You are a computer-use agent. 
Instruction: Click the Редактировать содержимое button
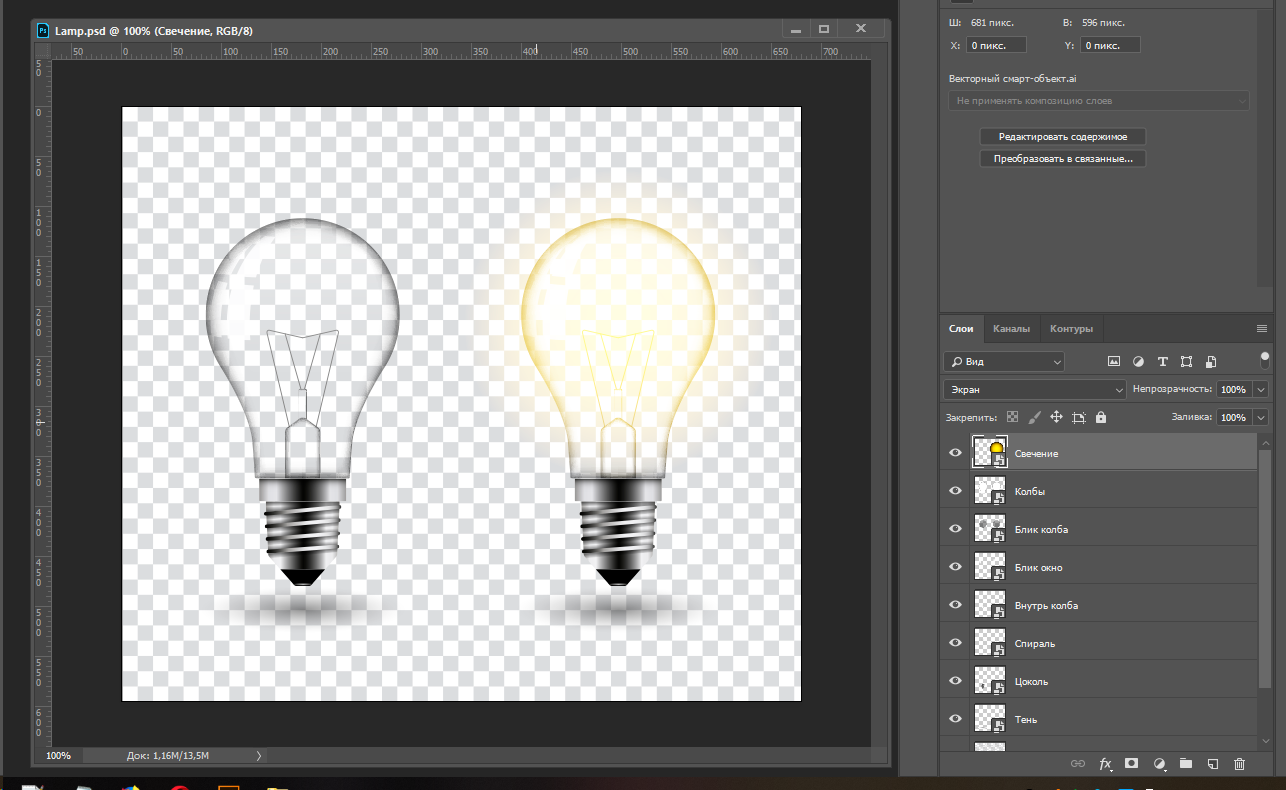pyautogui.click(x=1062, y=137)
